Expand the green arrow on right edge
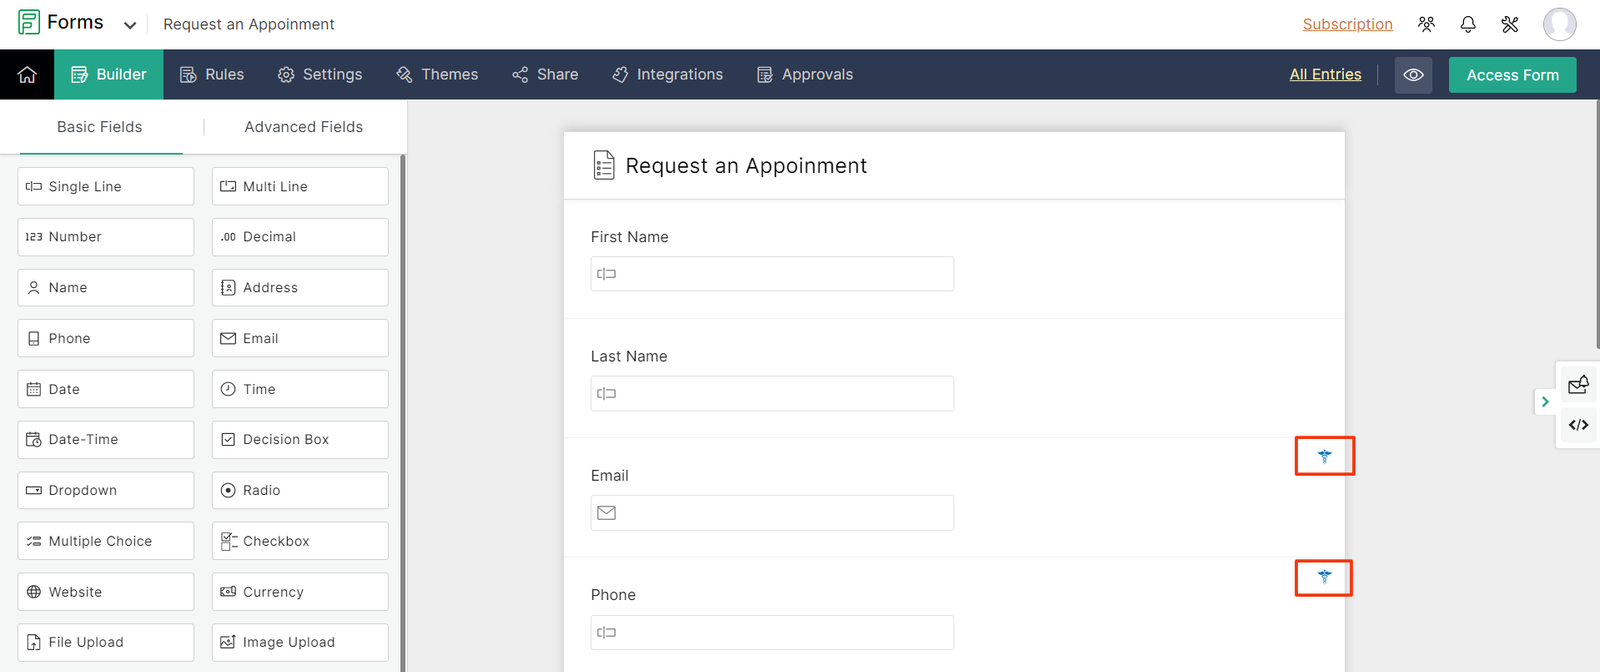Image resolution: width=1600 pixels, height=672 pixels. [1544, 401]
